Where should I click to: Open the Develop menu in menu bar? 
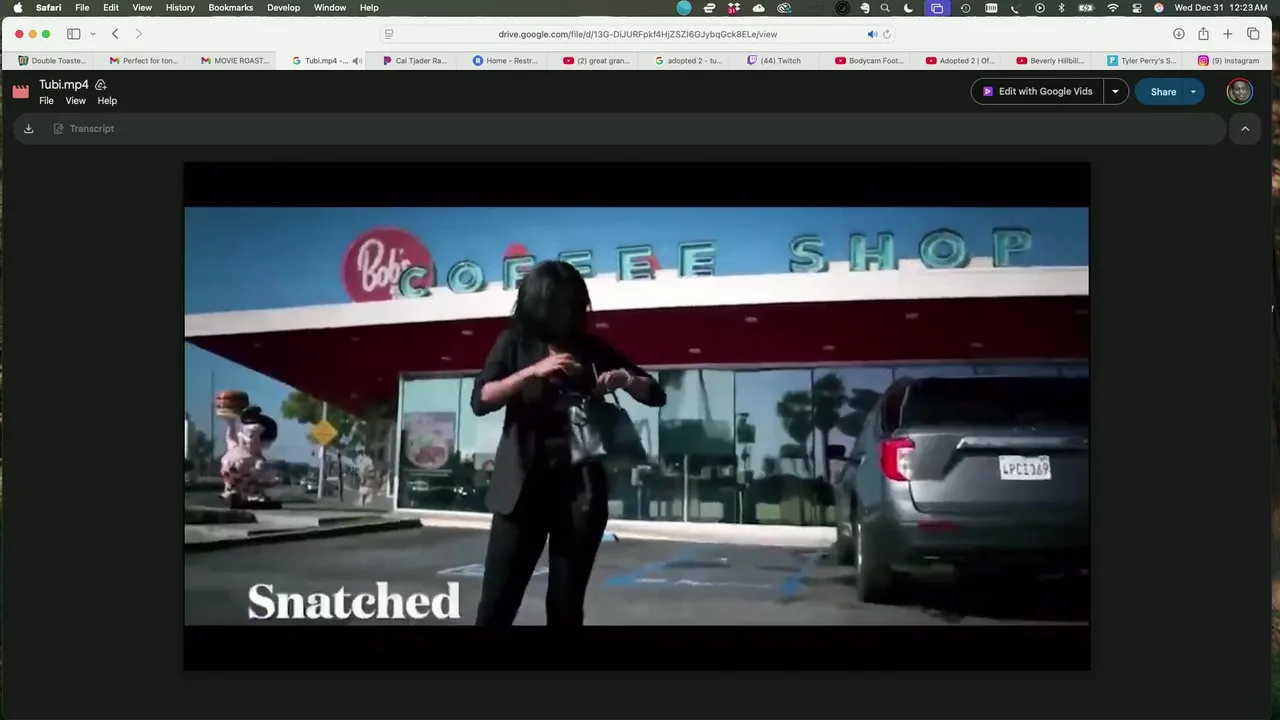(284, 8)
